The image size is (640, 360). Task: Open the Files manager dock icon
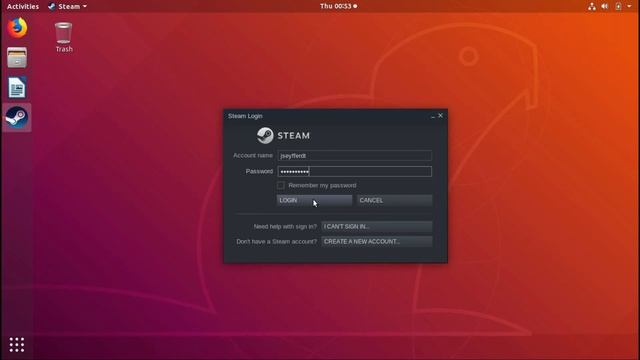point(17,57)
